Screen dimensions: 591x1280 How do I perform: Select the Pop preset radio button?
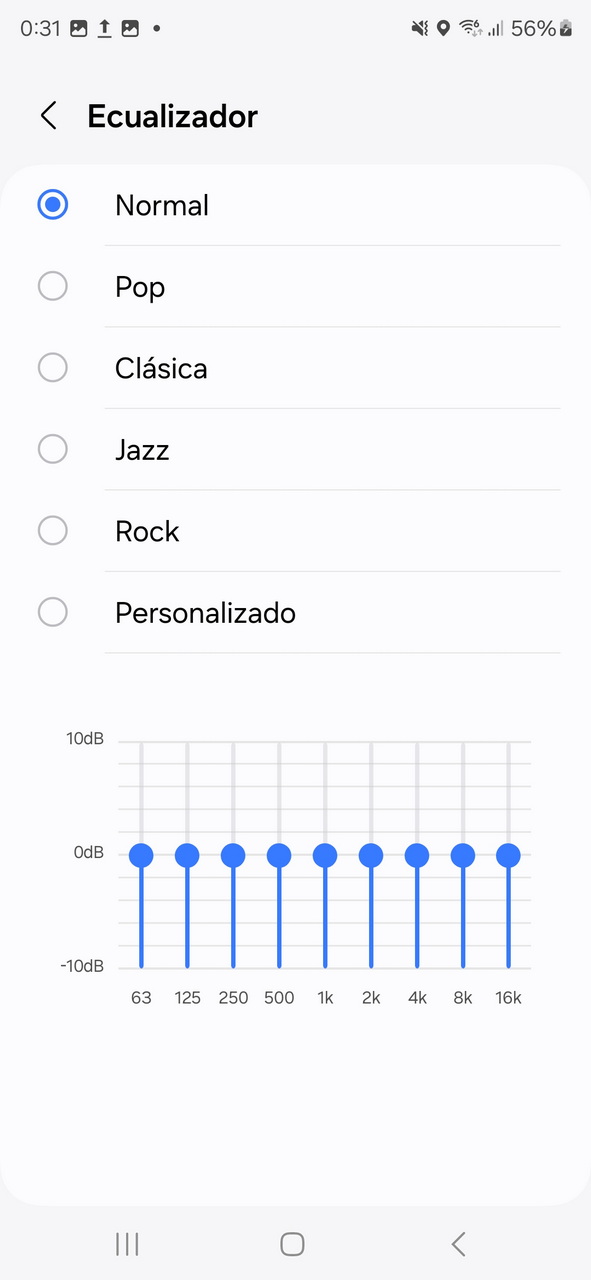pyautogui.click(x=52, y=286)
